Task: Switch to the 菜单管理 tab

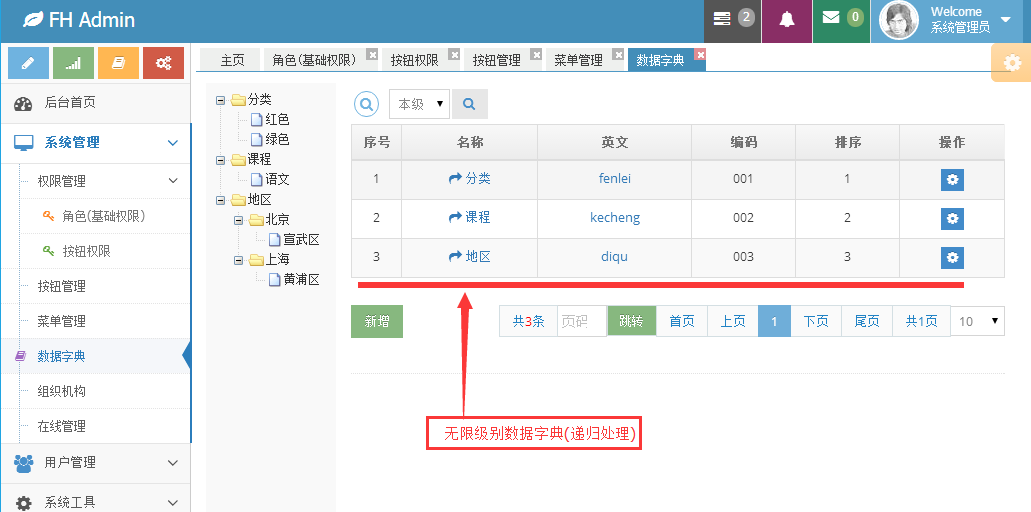Action: [x=578, y=60]
